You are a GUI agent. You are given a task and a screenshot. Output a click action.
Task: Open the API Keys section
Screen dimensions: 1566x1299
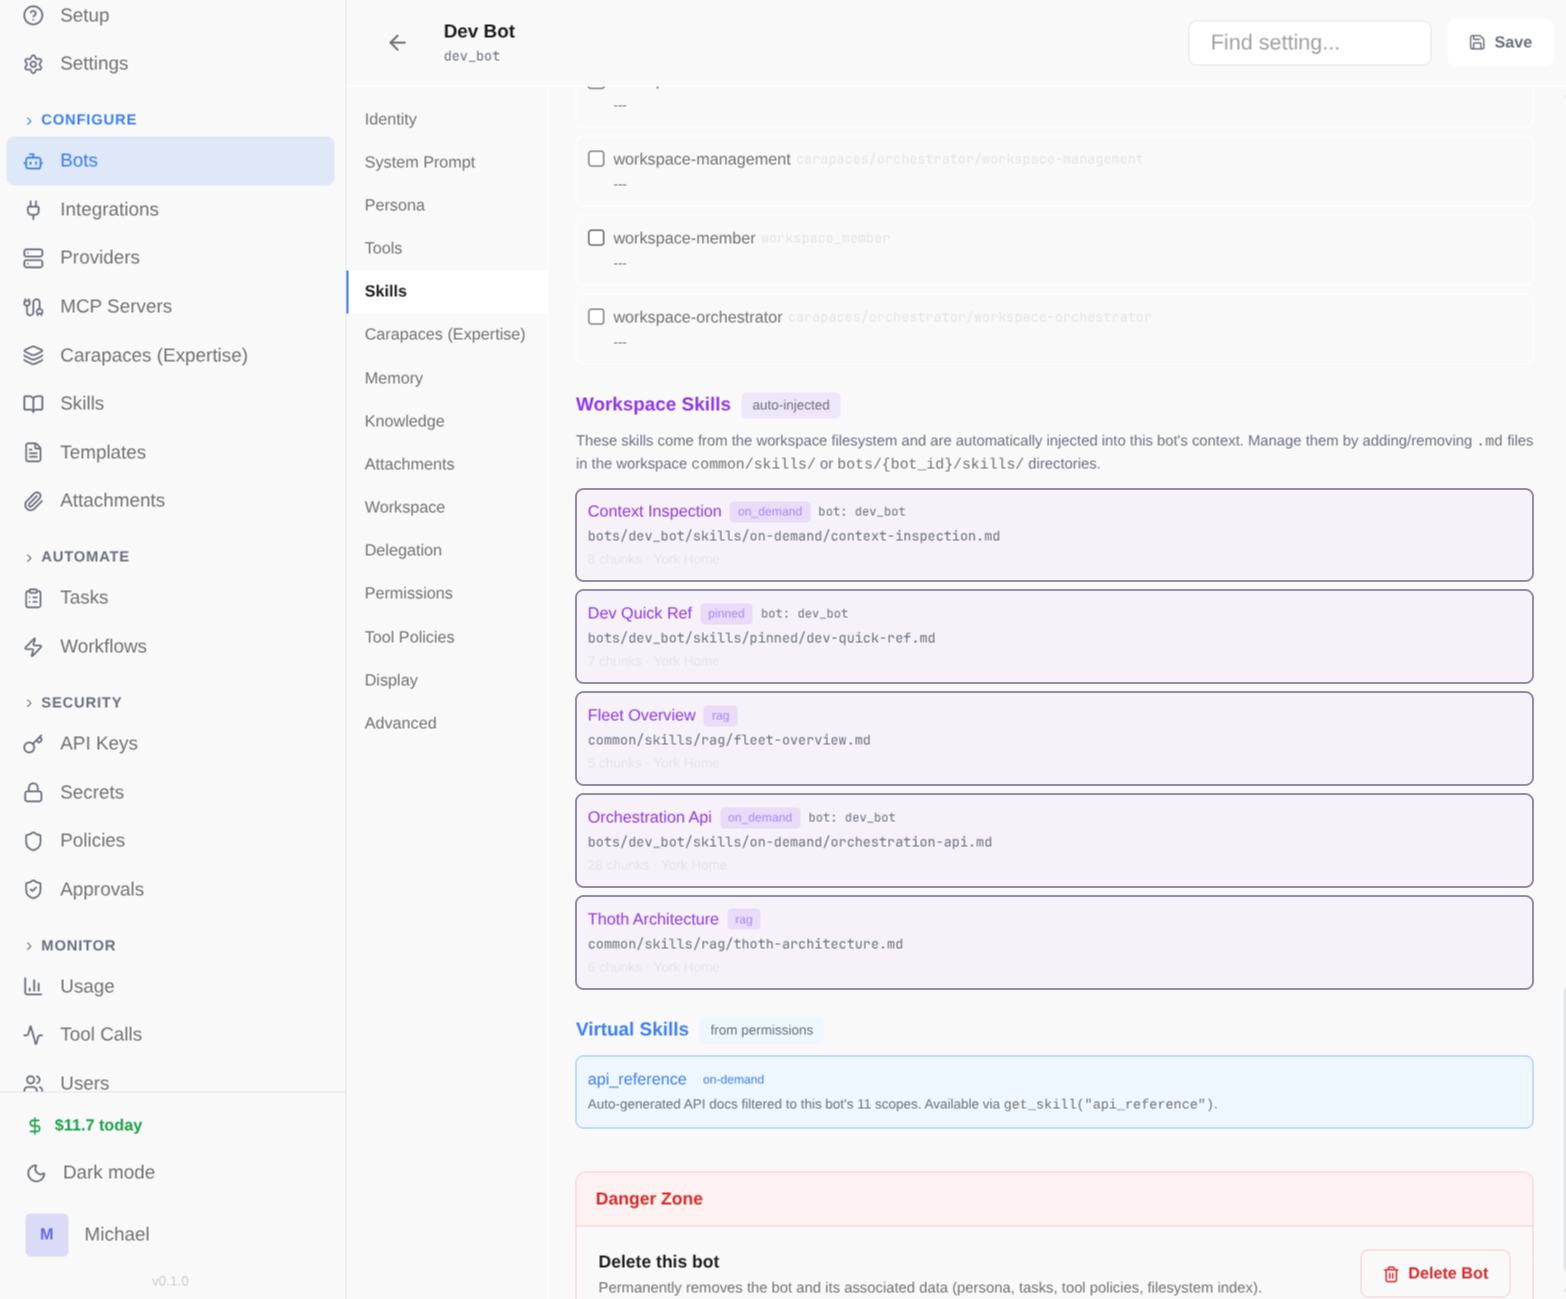coord(98,743)
